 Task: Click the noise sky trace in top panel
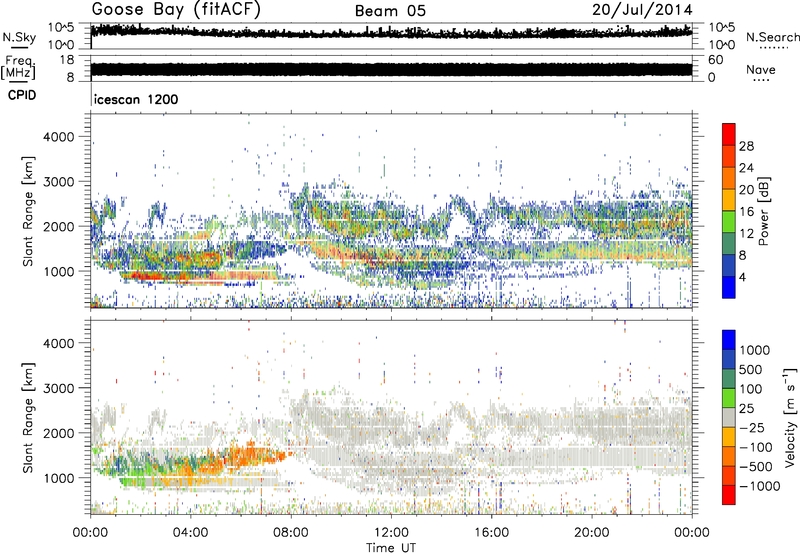tap(391, 32)
